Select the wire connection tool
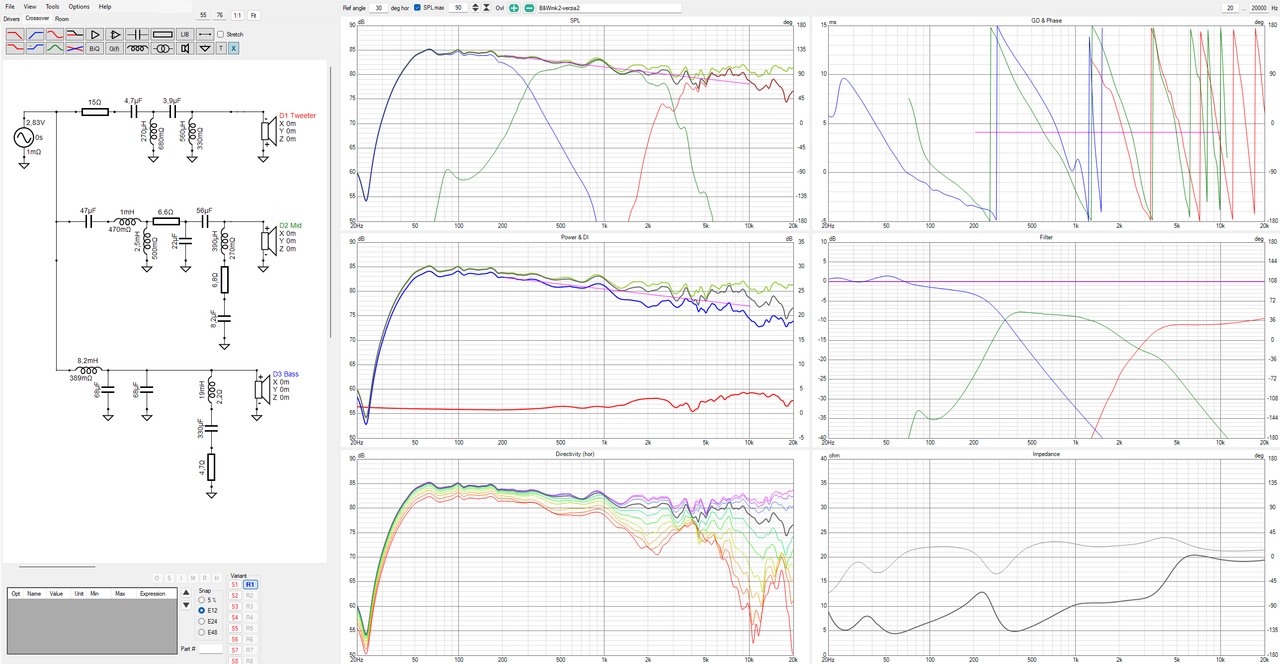This screenshot has height=664, width=1280. 204,34
